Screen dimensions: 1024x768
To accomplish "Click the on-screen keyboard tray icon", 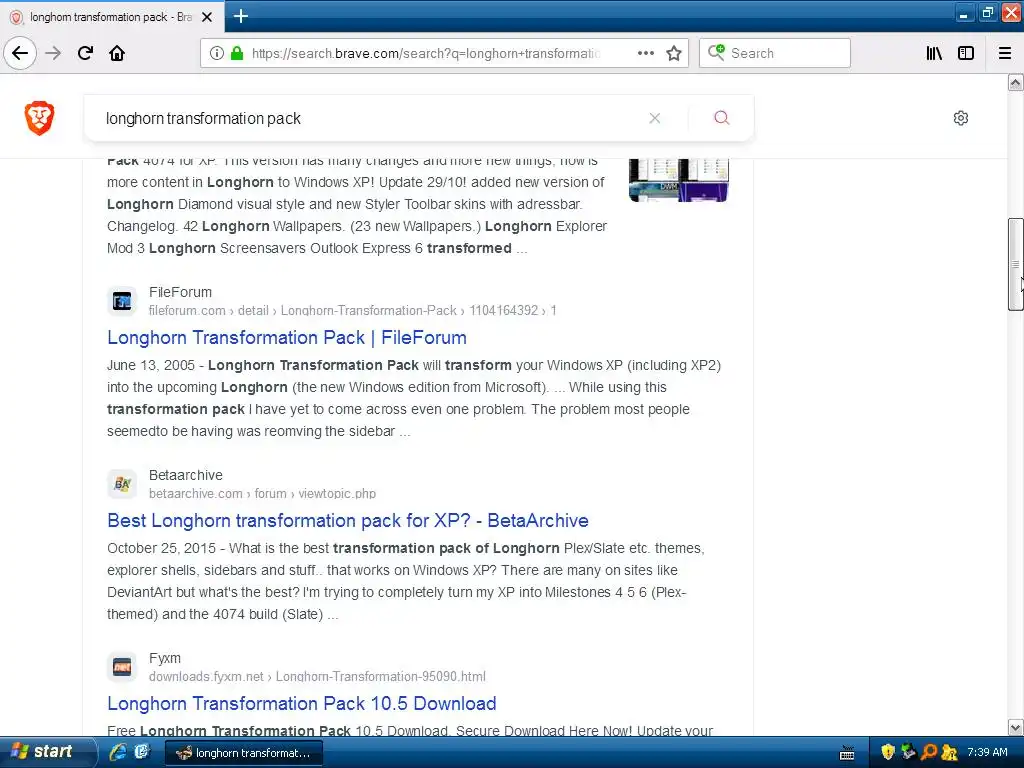I will click(x=847, y=753).
